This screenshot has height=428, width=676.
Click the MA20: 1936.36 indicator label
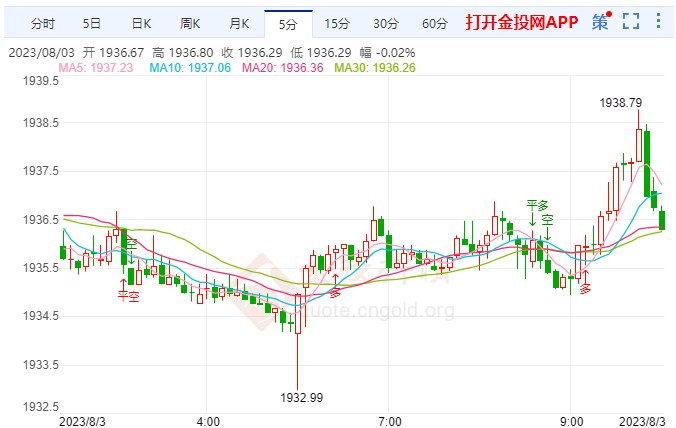coord(282,68)
